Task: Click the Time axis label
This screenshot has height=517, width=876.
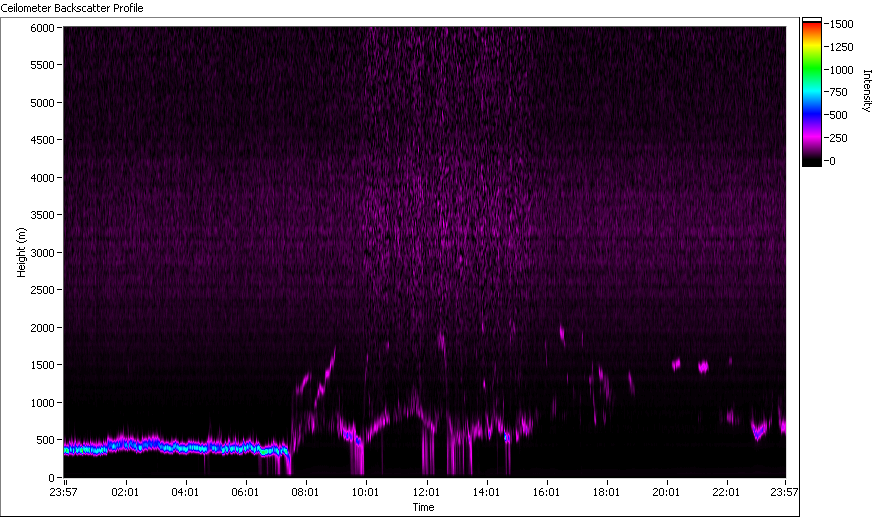Action: tap(423, 507)
